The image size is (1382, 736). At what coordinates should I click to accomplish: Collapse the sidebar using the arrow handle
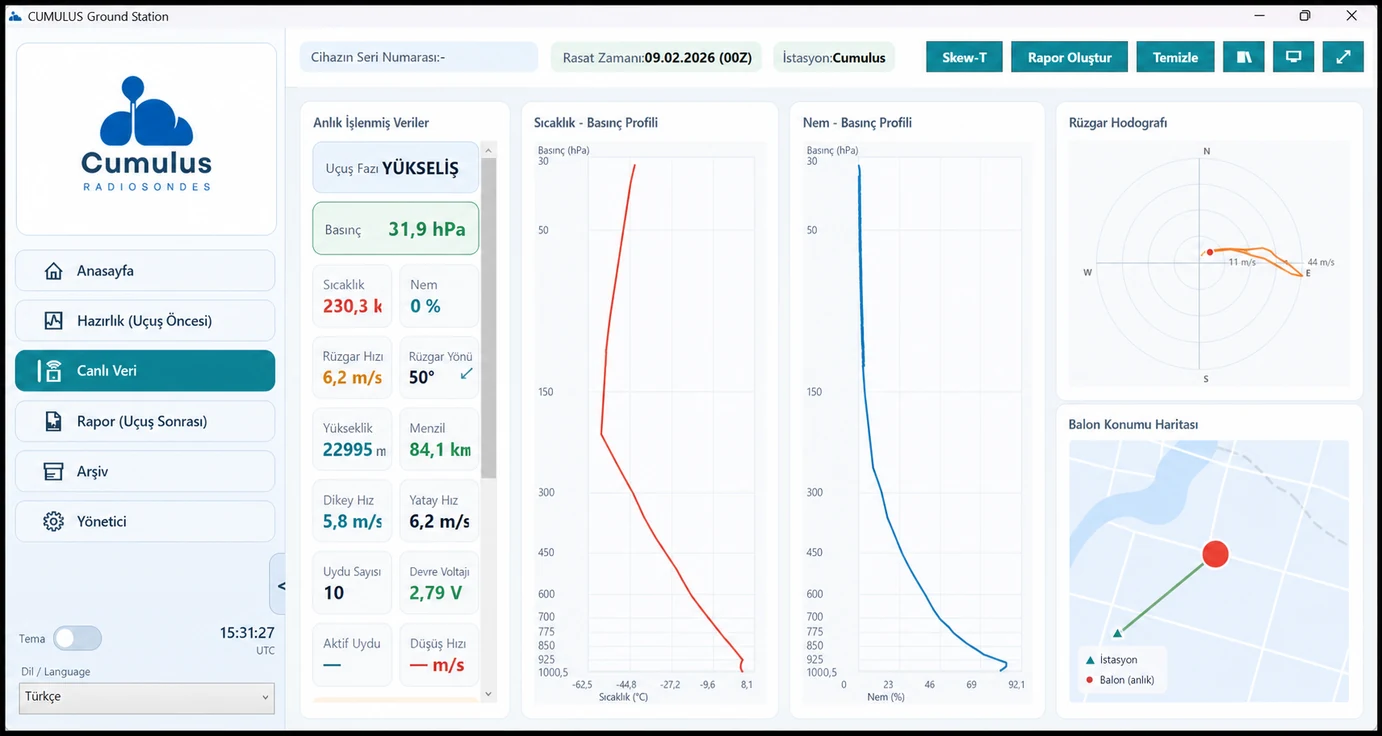click(279, 585)
